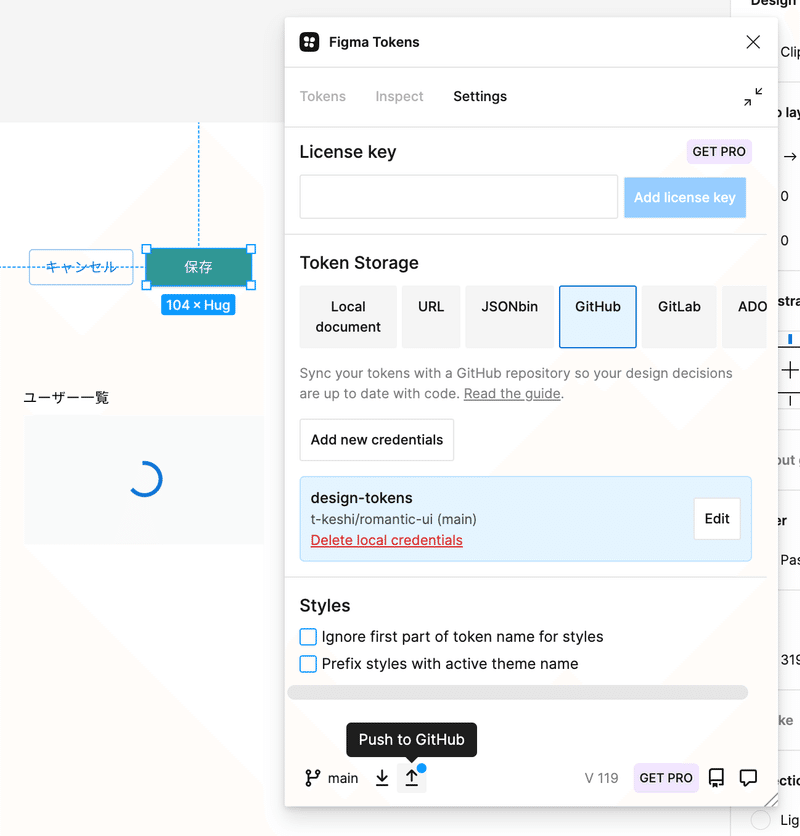Click the GET PRO badge in footer
This screenshot has height=836, width=800.
coord(666,778)
